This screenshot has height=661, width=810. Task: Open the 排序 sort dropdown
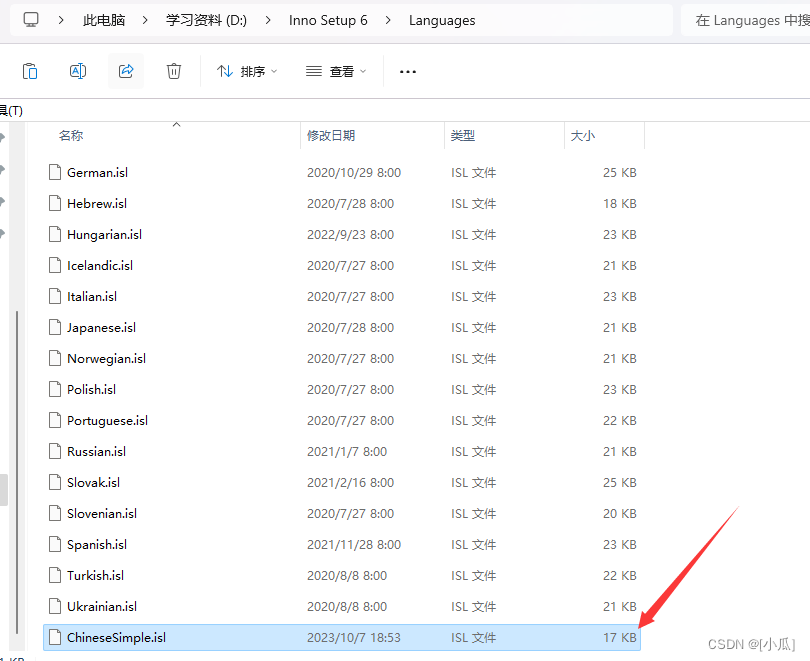point(247,71)
